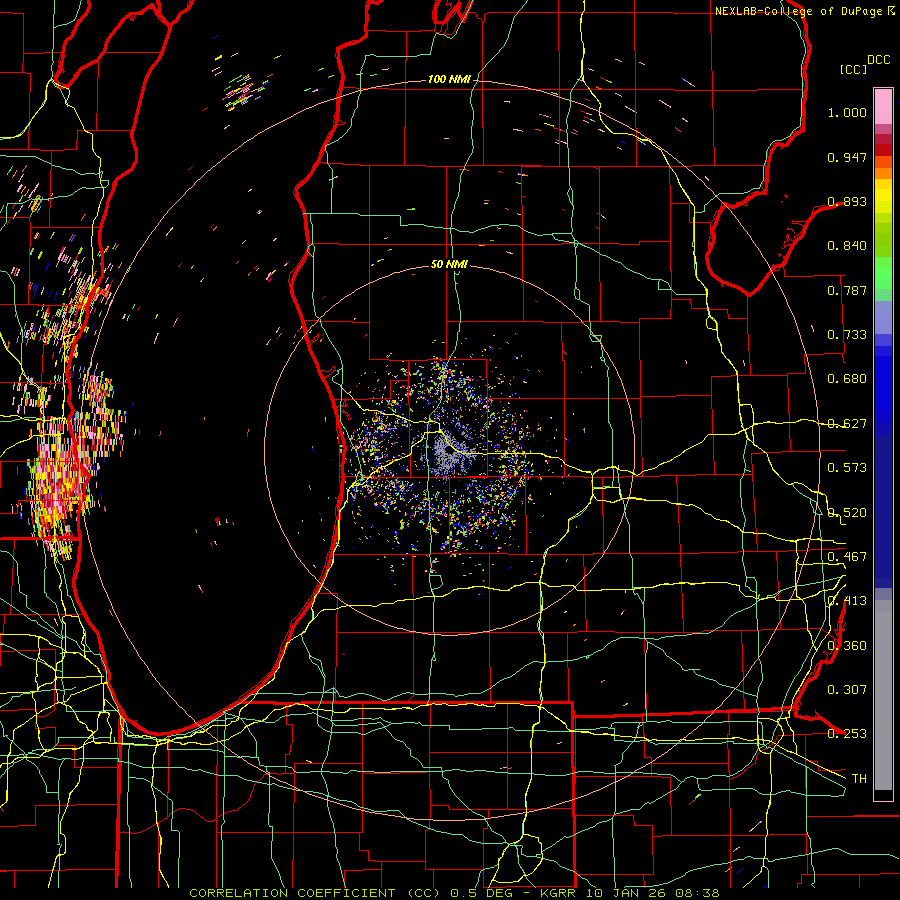Click the 0.893 scale value
This screenshot has height=900, width=900.
(847, 201)
